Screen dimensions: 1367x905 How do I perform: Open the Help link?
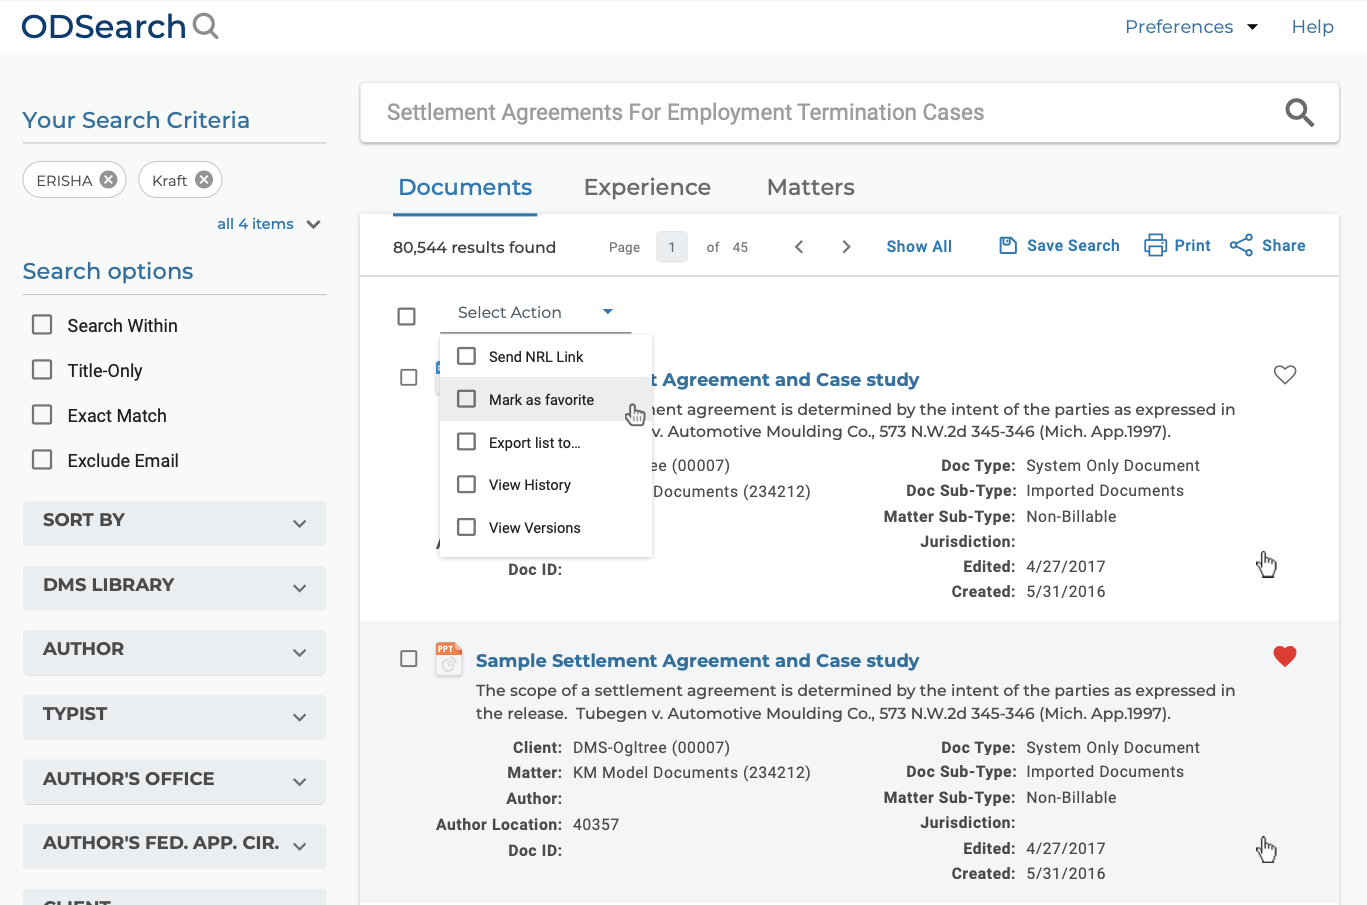coord(1312,27)
